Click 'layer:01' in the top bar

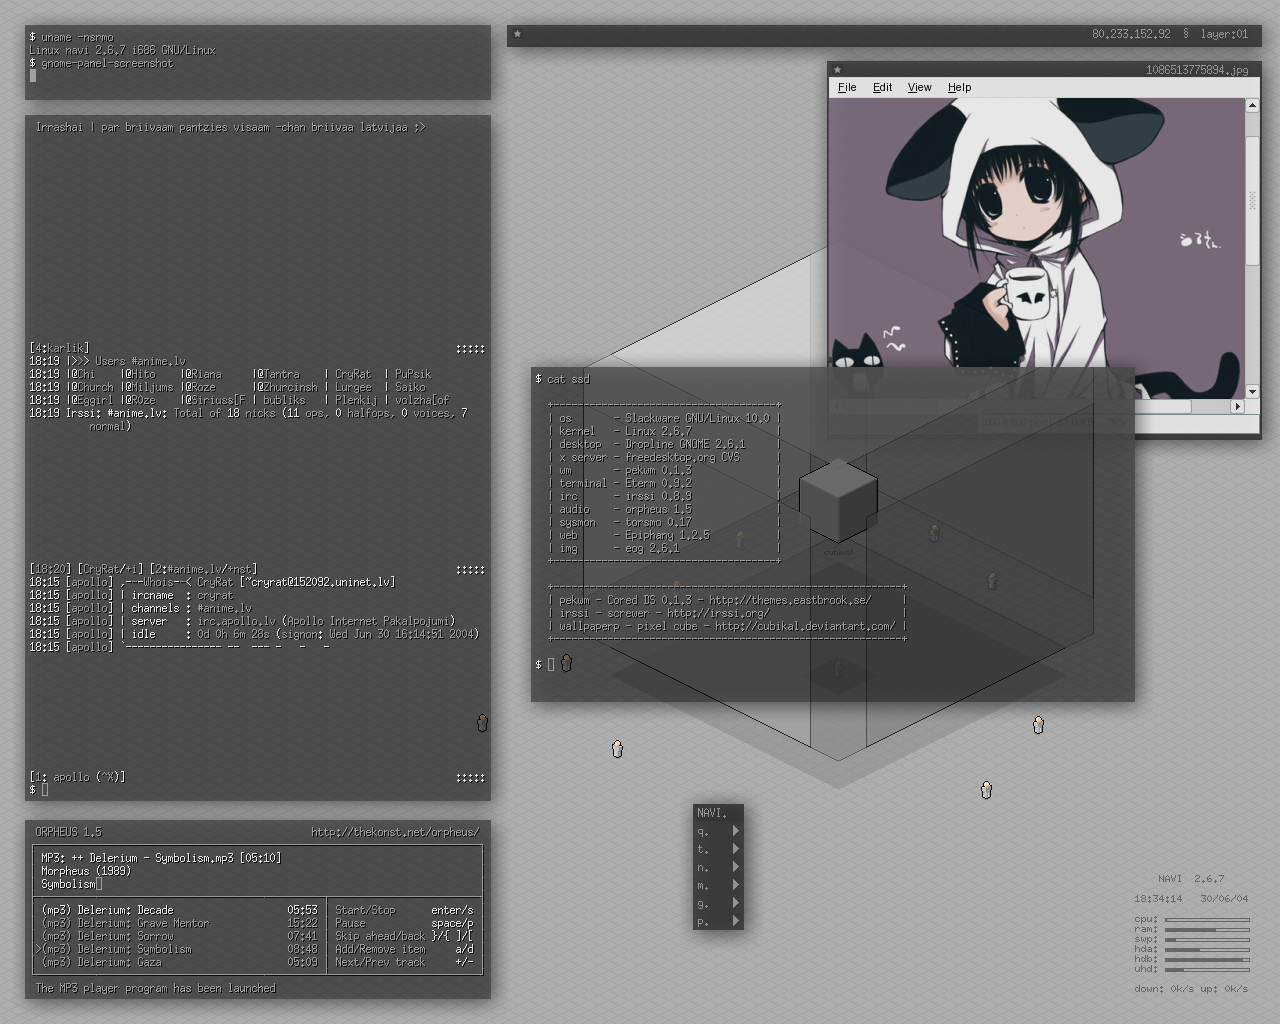point(1224,34)
